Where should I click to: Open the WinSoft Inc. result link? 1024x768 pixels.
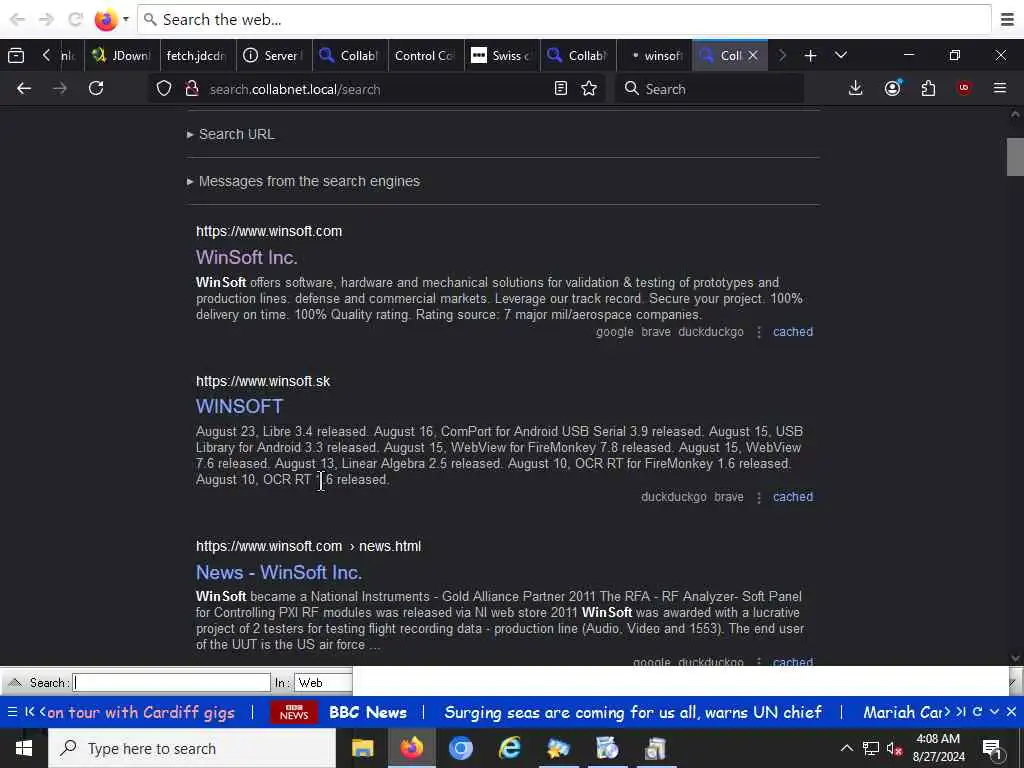coord(247,257)
